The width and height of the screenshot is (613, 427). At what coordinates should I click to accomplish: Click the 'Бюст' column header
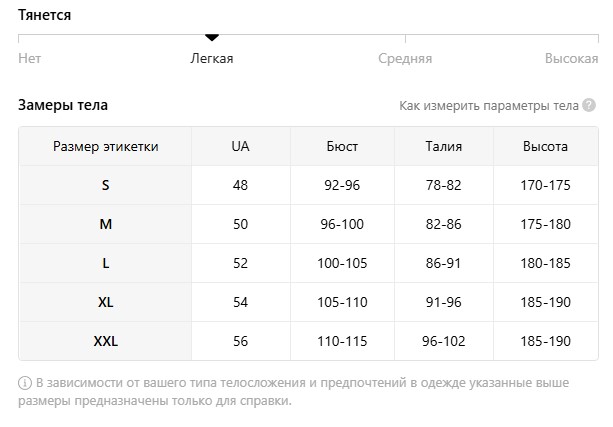click(342, 146)
